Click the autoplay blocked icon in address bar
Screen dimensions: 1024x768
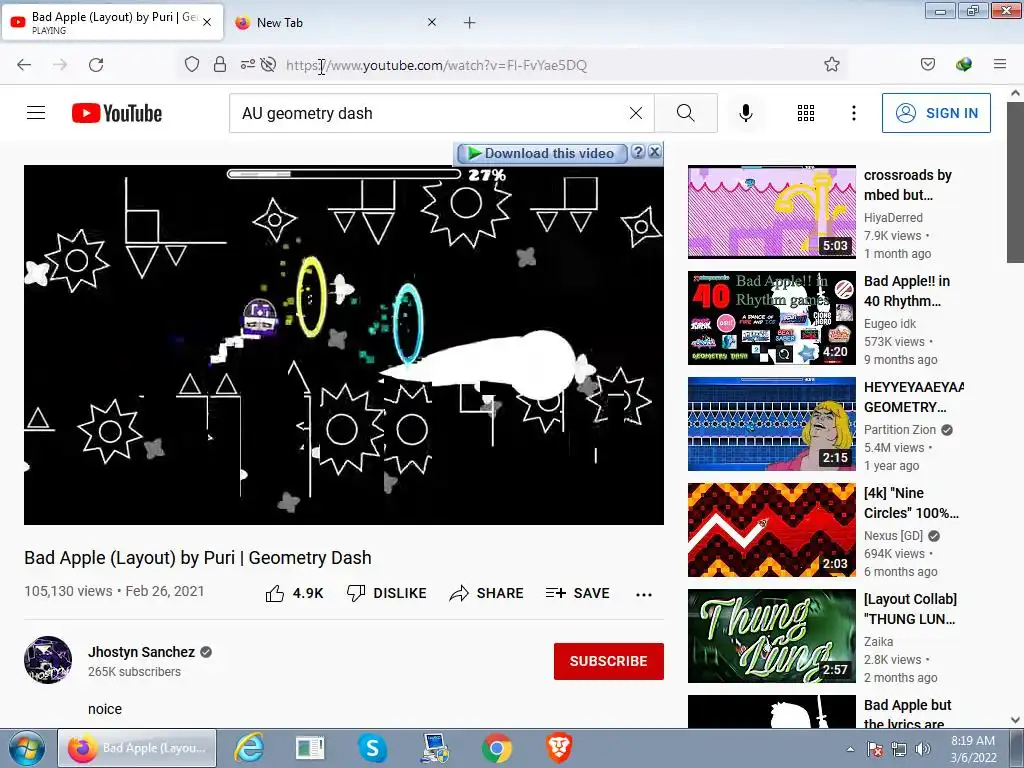pyautogui.click(x=268, y=64)
